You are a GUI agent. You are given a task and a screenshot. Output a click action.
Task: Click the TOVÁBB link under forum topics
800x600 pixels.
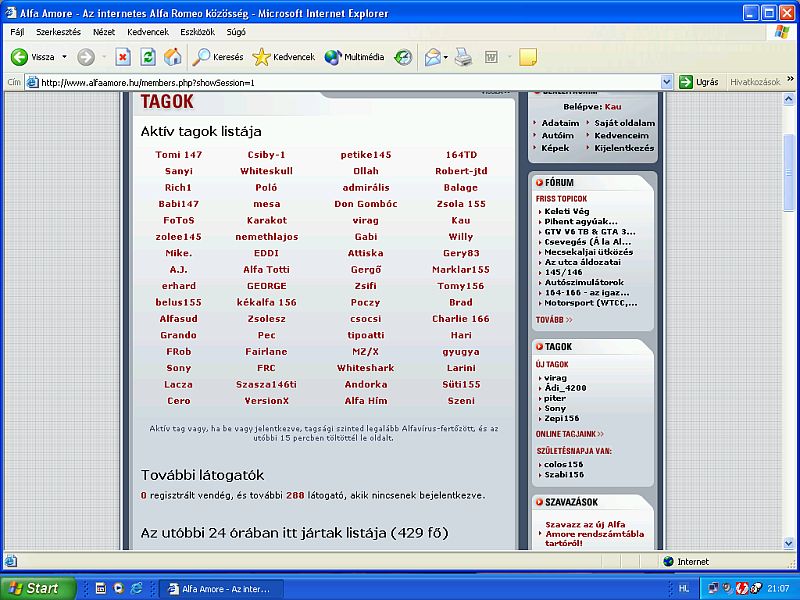pos(554,319)
